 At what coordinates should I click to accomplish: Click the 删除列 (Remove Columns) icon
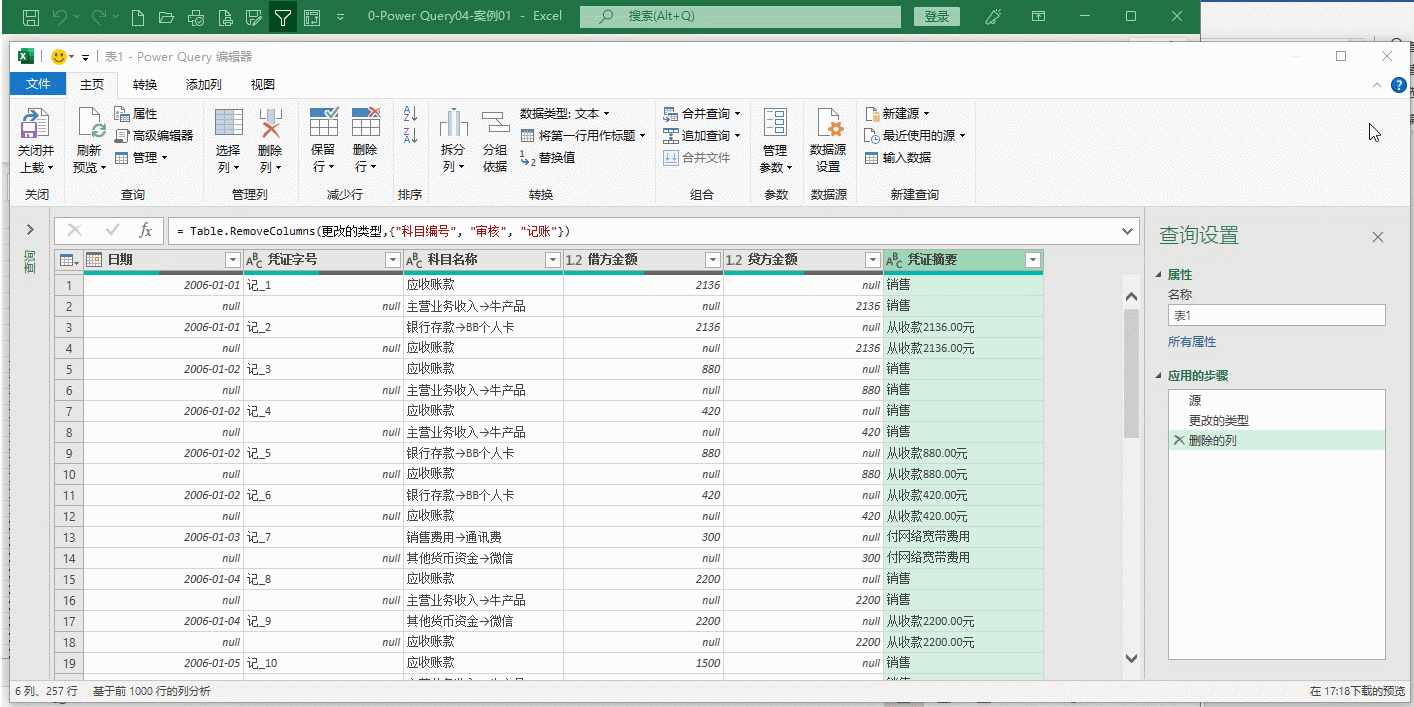(270, 123)
